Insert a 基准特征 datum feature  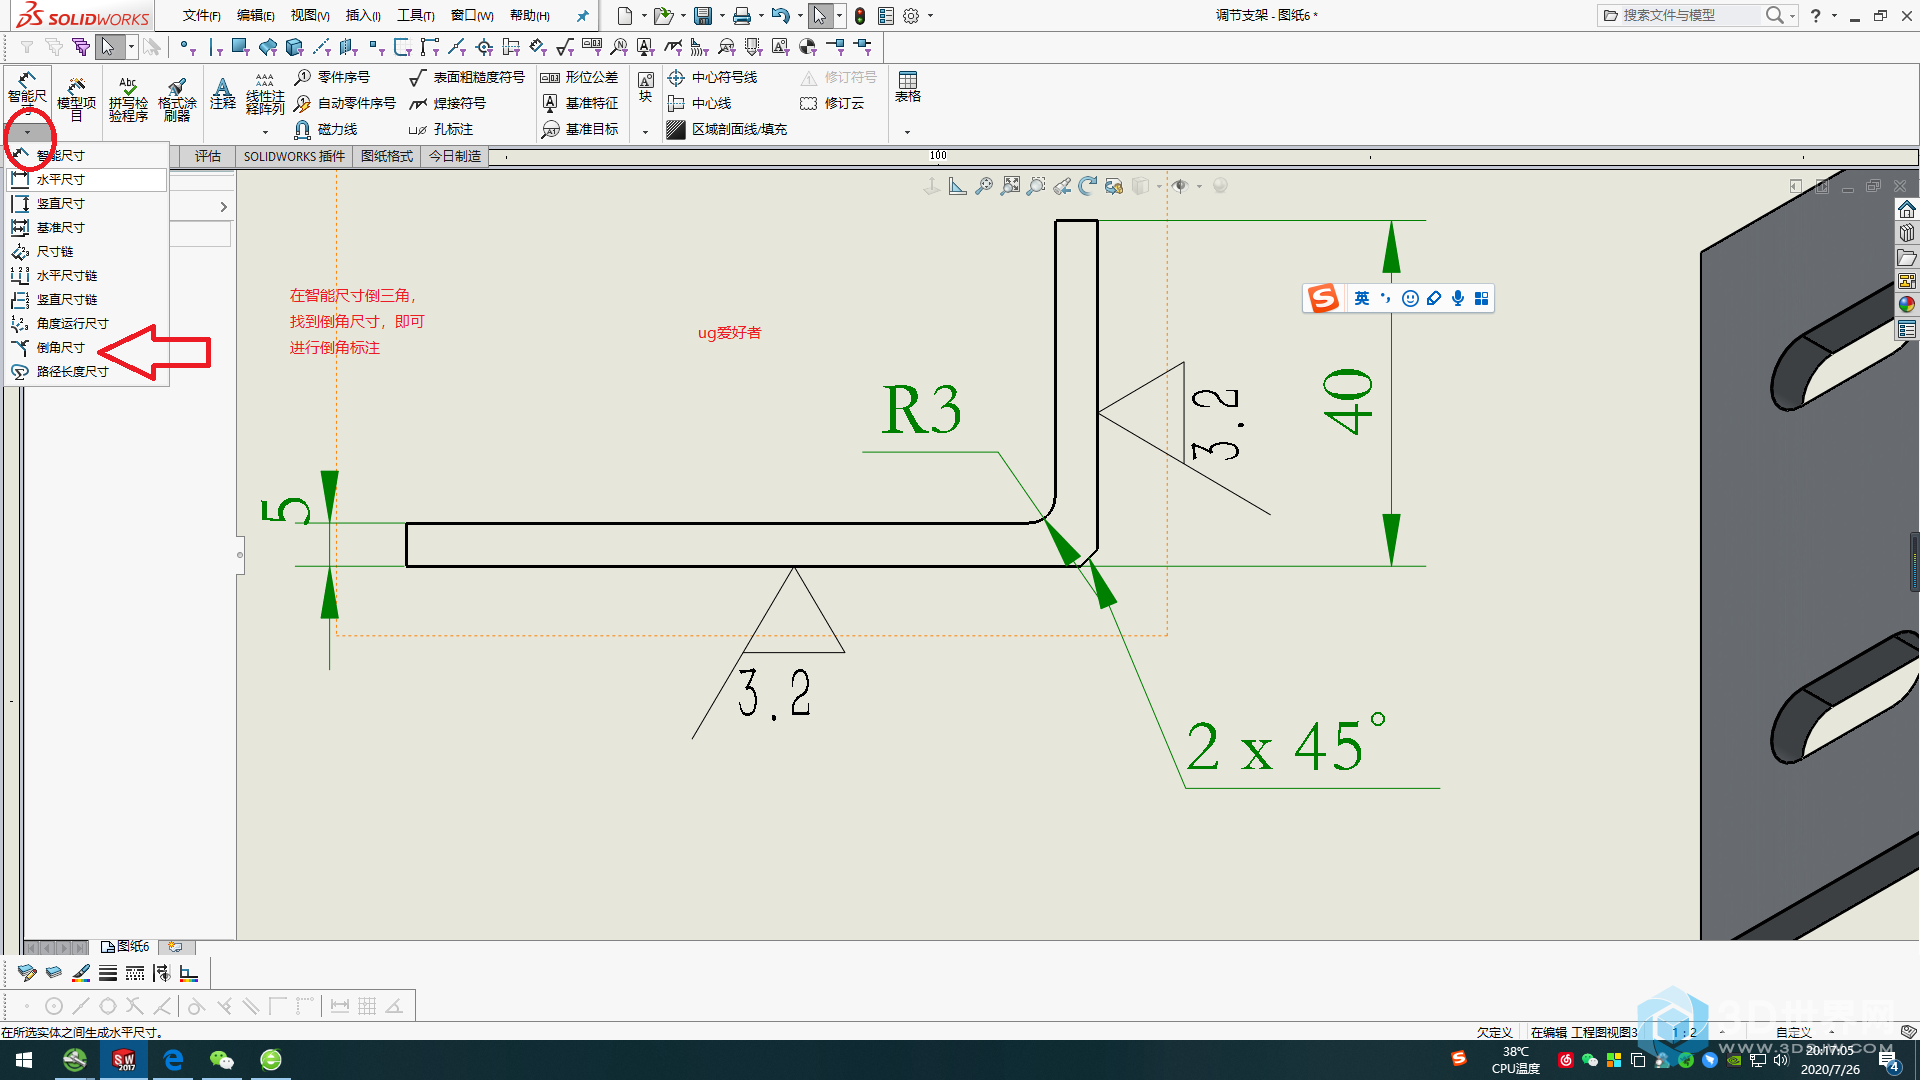pos(579,103)
